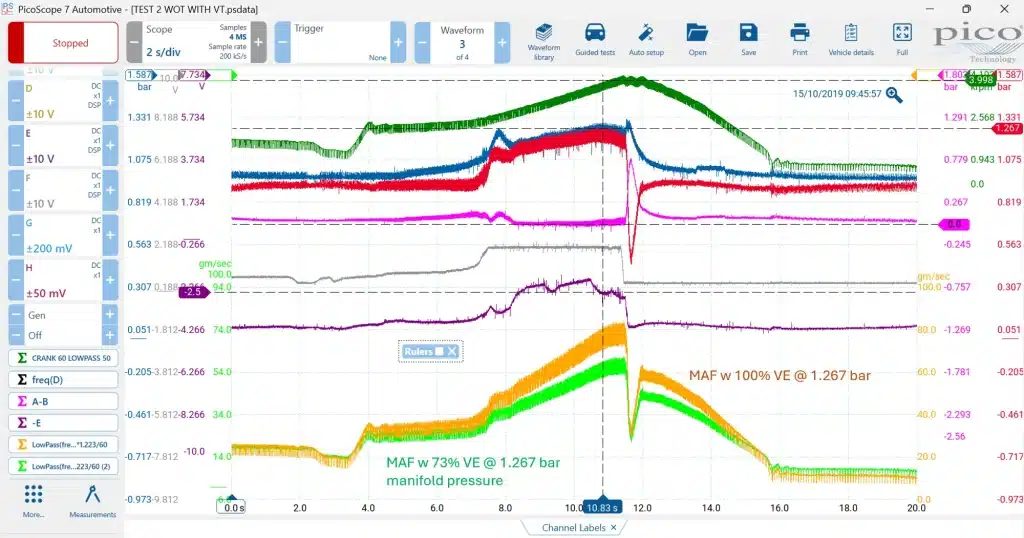This screenshot has height=538, width=1024.
Task: Restore down the PicoScope window
Action: pyautogui.click(x=967, y=9)
